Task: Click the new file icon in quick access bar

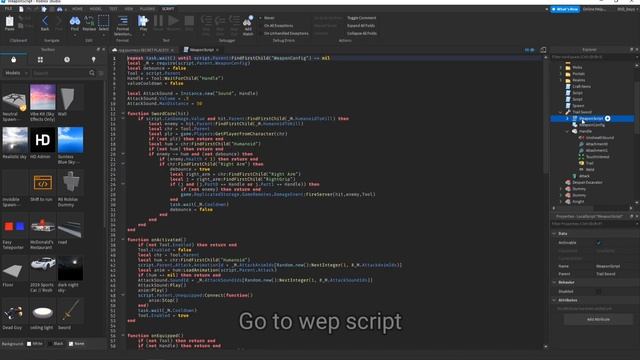Action: 21,9
